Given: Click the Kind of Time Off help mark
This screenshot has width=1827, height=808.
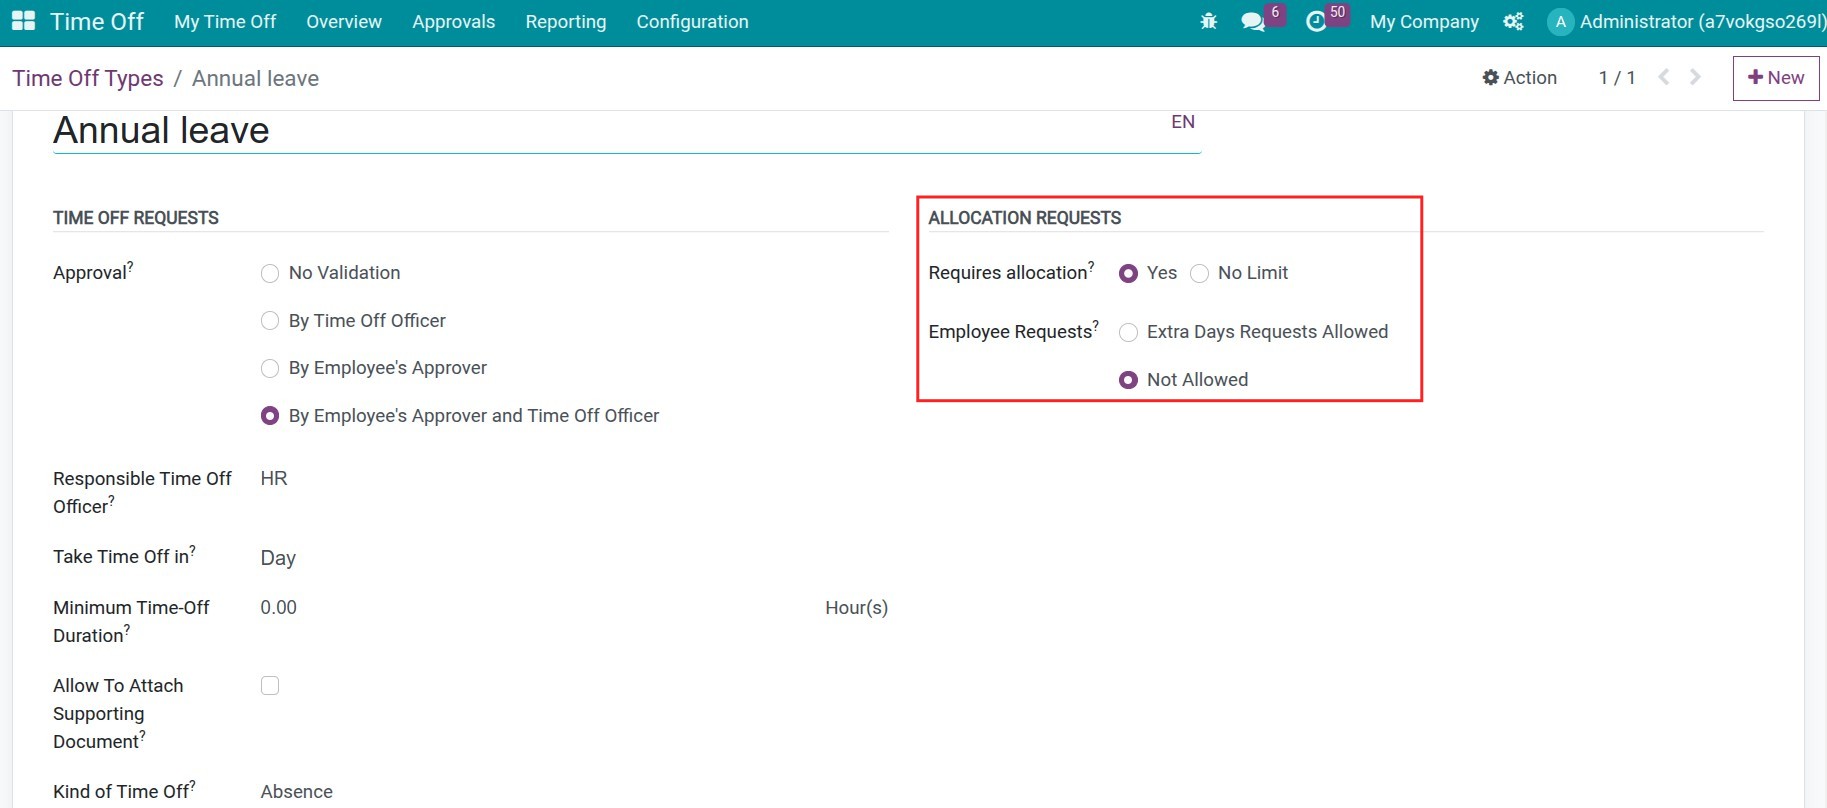Looking at the screenshot, I should click(193, 785).
